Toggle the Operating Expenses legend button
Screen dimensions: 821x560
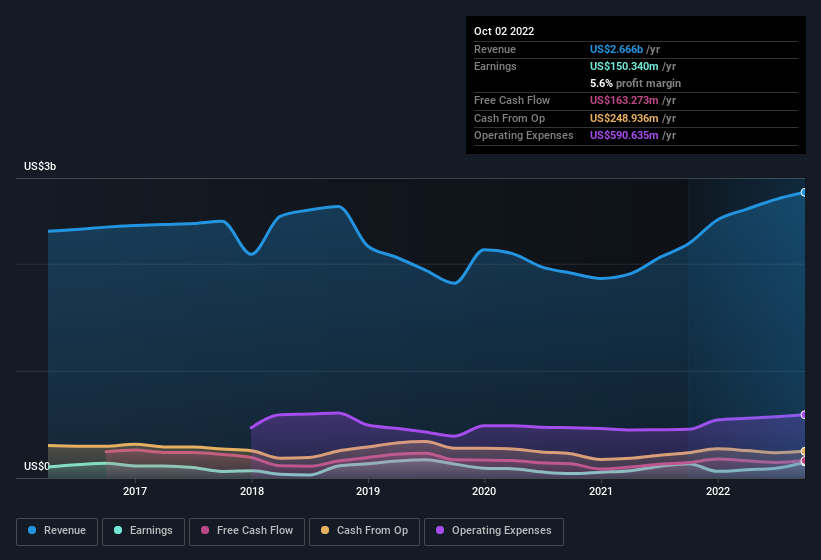pos(493,532)
